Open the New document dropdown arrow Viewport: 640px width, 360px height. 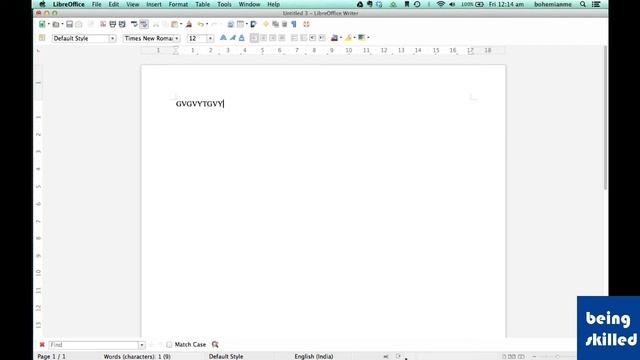(49, 24)
